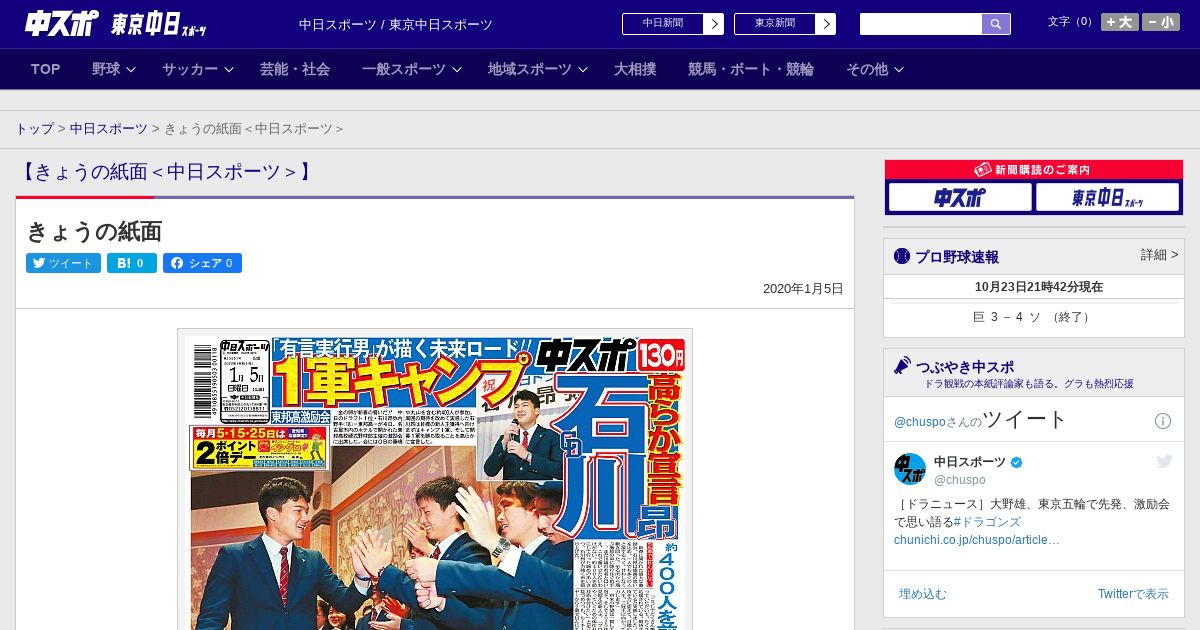
Task: Open the 東京新聞 arrow link
Action: click(825, 24)
